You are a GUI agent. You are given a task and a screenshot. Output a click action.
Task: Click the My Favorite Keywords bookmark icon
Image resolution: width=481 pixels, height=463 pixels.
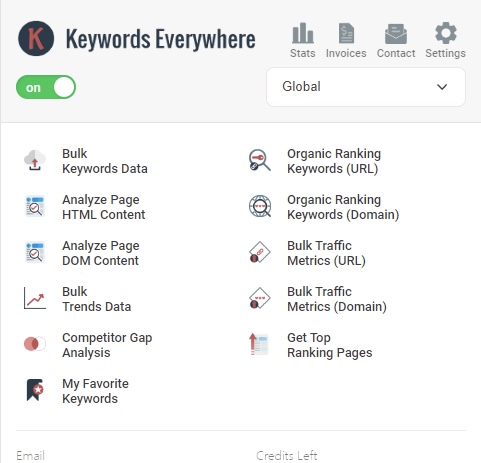[x=35, y=390]
